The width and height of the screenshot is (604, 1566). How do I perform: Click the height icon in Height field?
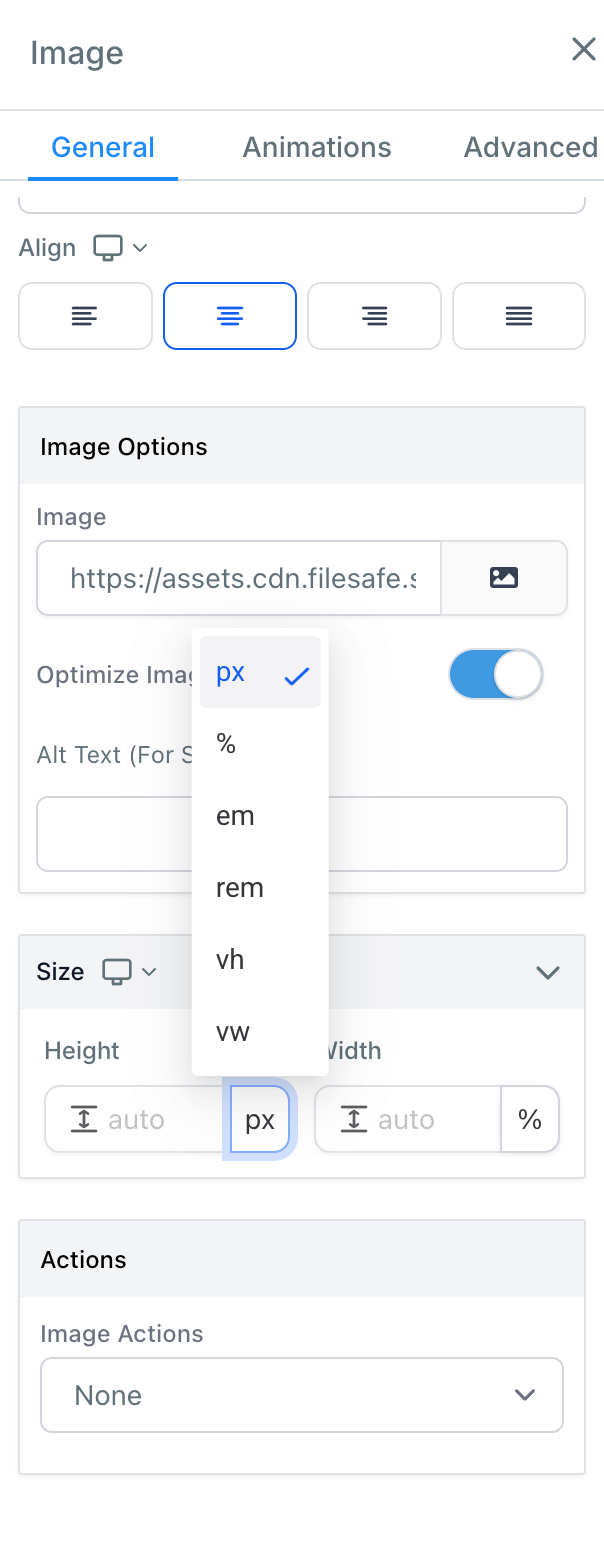(x=83, y=1119)
